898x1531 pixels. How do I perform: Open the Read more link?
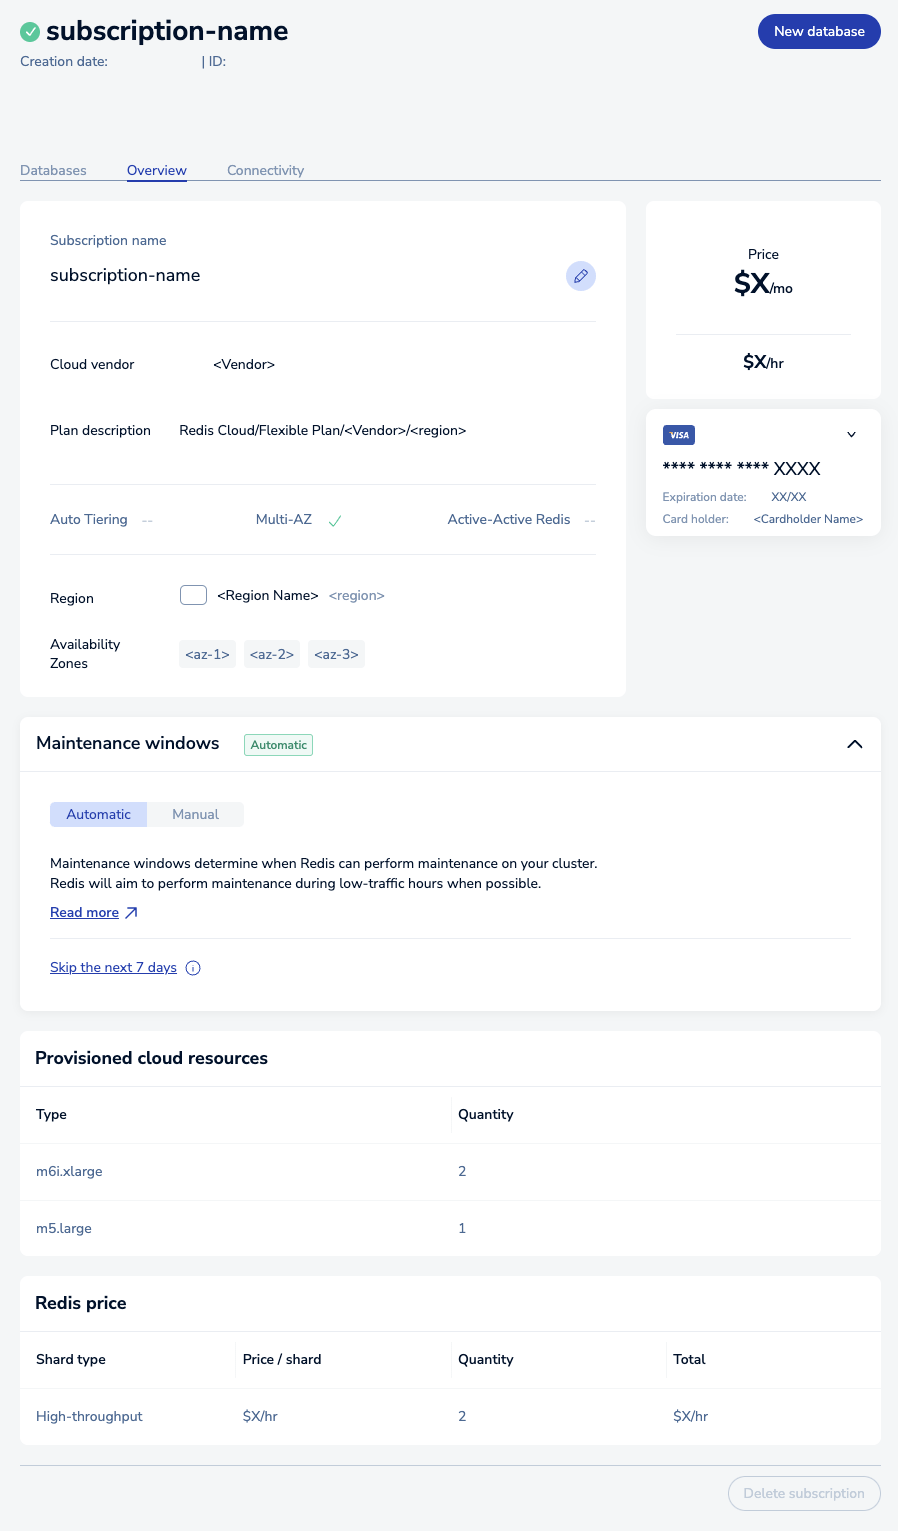tap(84, 913)
